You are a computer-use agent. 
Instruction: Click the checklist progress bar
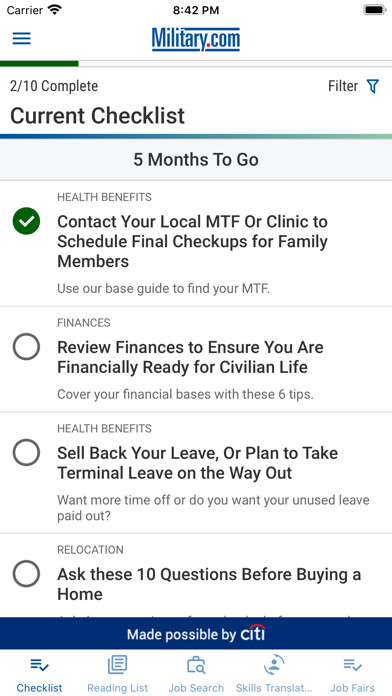(x=196, y=63)
